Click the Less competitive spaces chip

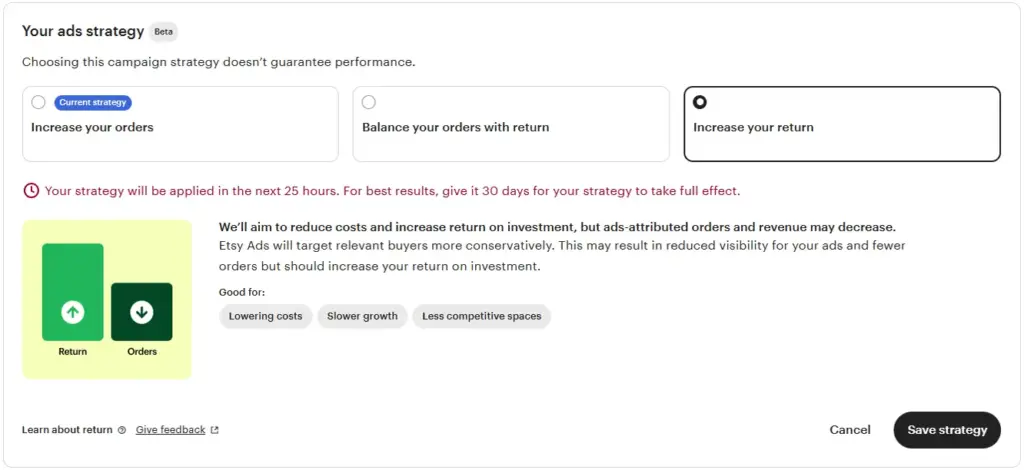tap(481, 316)
